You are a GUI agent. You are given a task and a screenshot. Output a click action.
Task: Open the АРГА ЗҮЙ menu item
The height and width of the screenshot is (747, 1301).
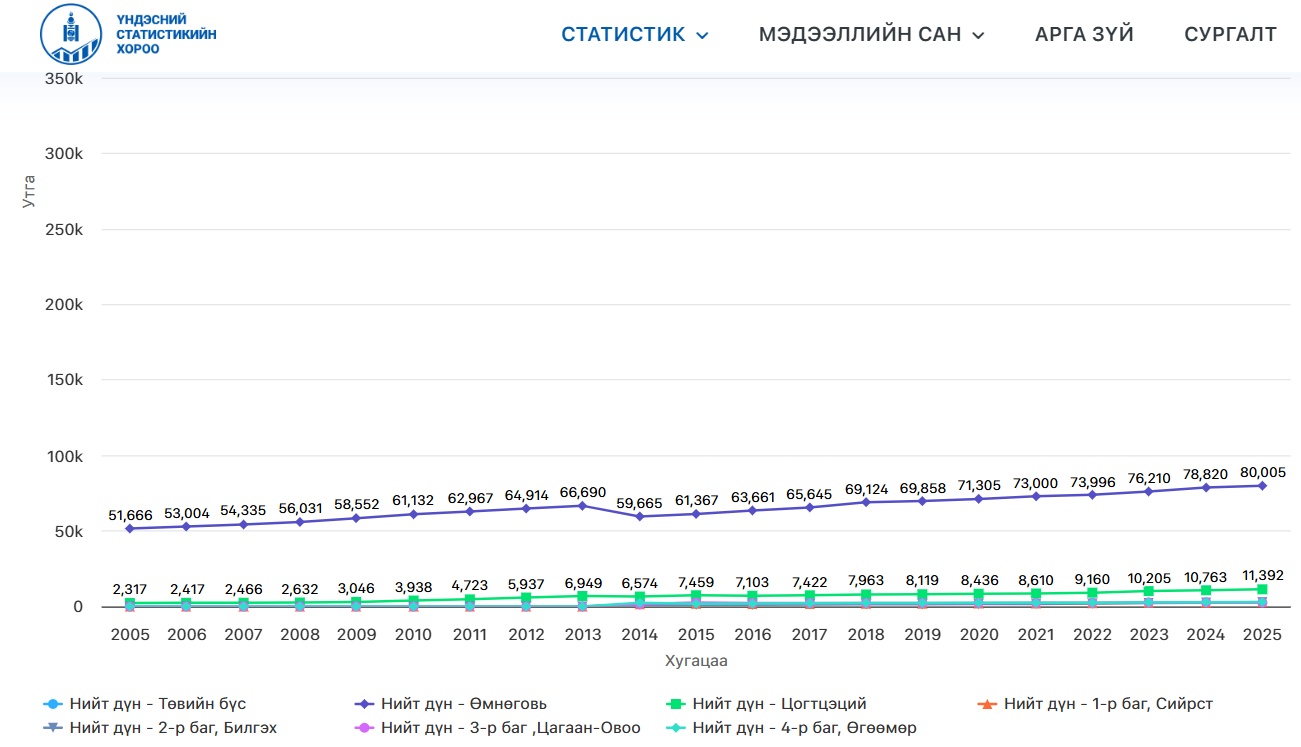(x=1084, y=34)
